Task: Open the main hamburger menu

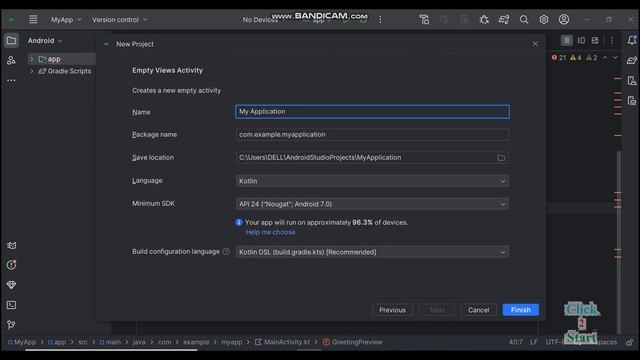Action: pyautogui.click(x=33, y=19)
